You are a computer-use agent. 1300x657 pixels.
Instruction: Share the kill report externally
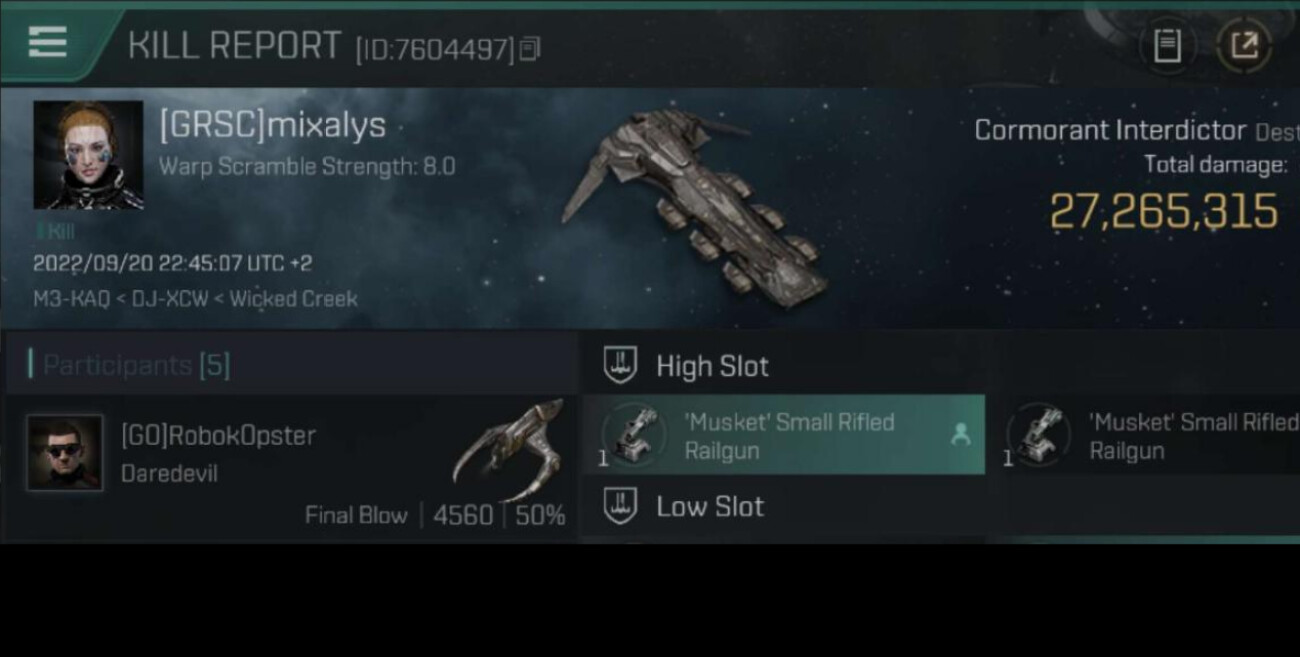[x=1243, y=45]
